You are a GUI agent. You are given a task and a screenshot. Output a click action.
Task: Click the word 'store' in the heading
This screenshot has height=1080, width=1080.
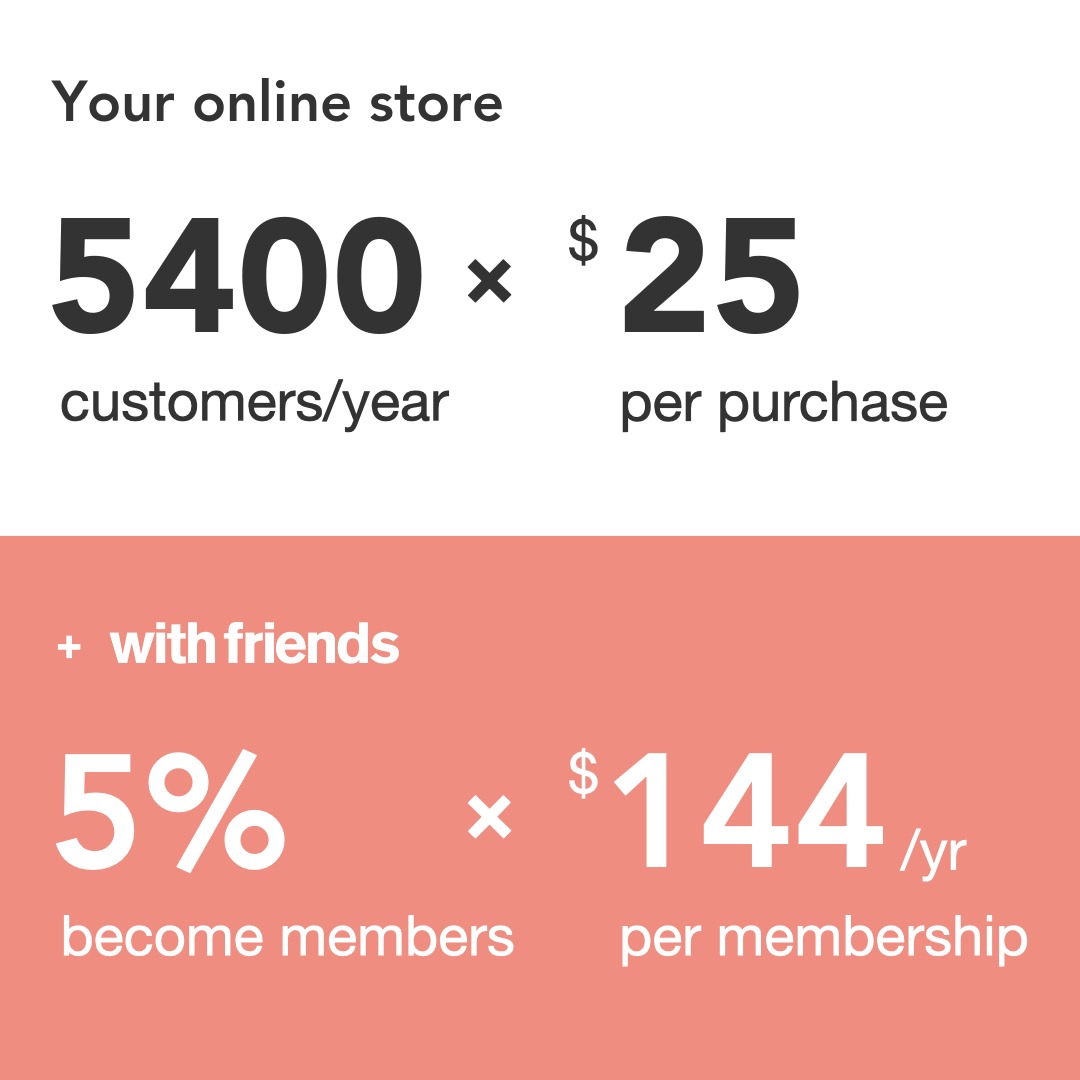435,103
